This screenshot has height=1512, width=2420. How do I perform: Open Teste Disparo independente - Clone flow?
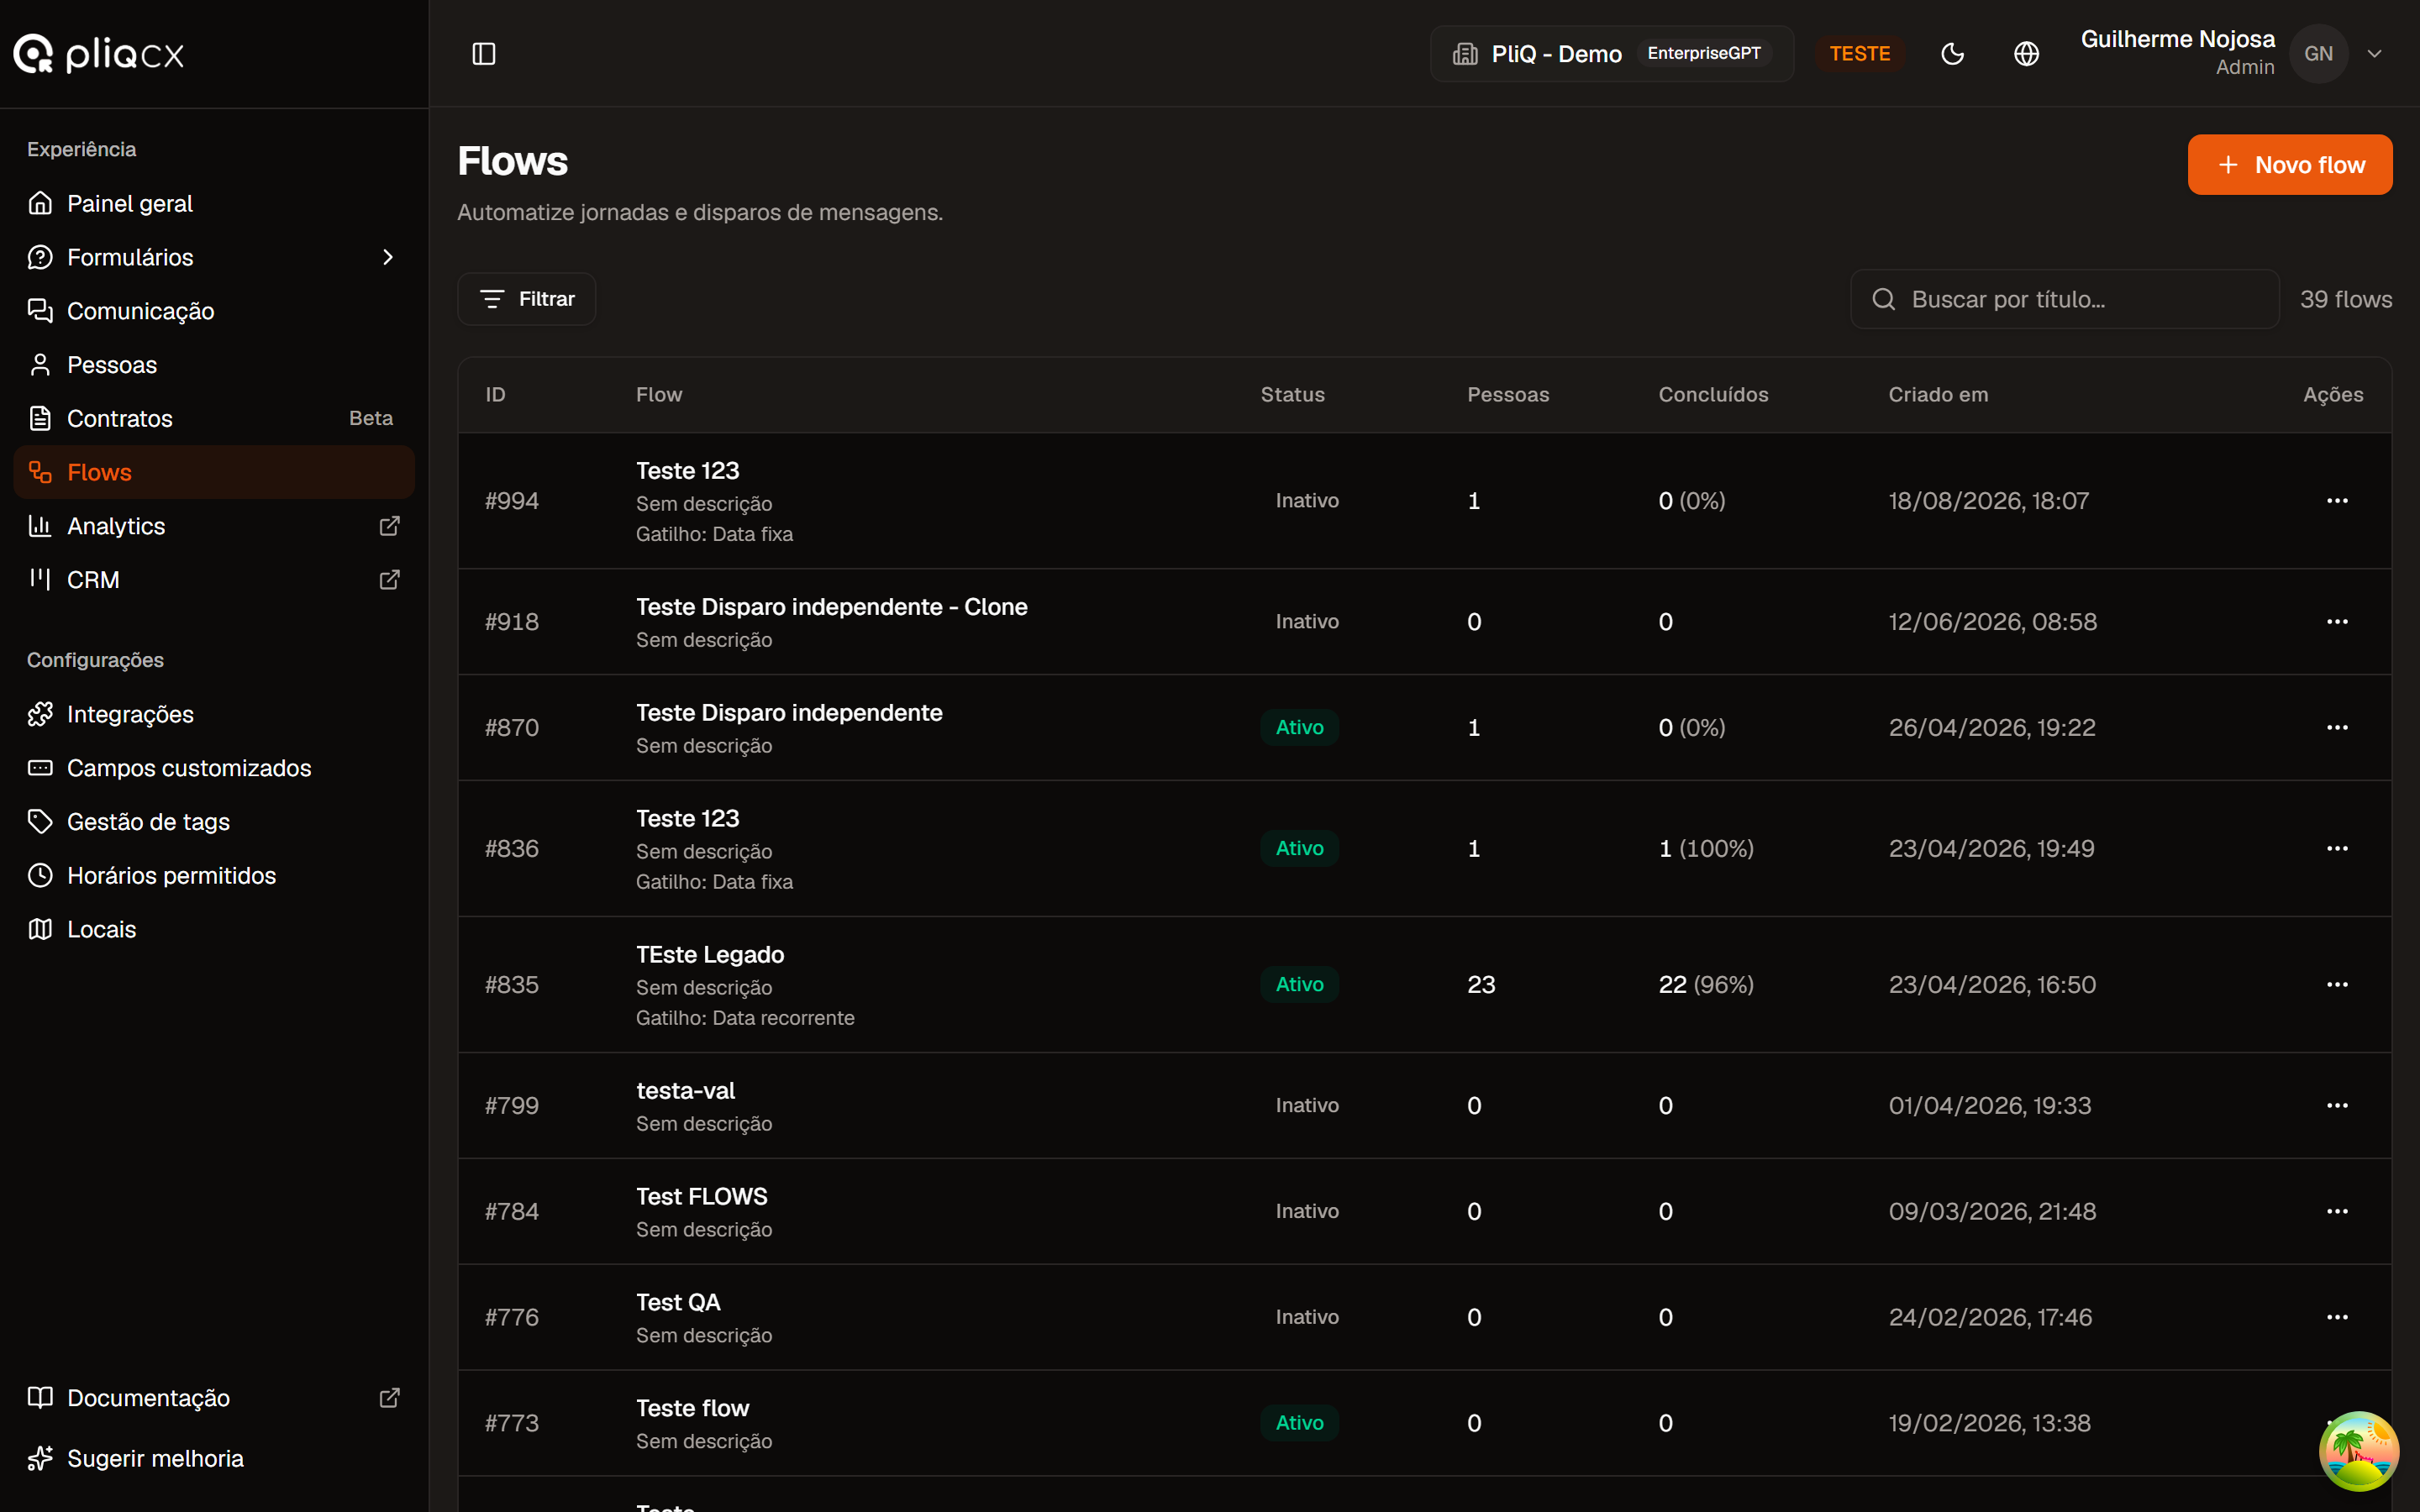point(831,607)
